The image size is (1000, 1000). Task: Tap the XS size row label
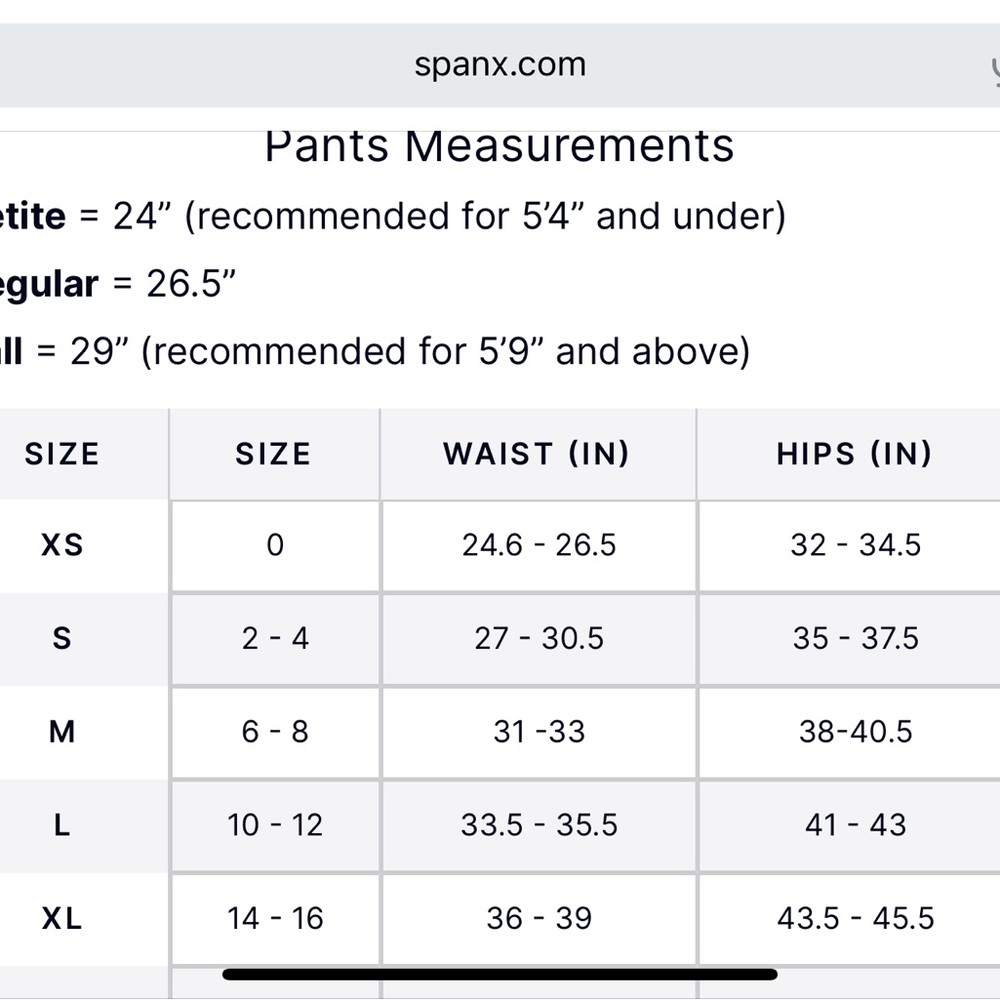pos(62,545)
